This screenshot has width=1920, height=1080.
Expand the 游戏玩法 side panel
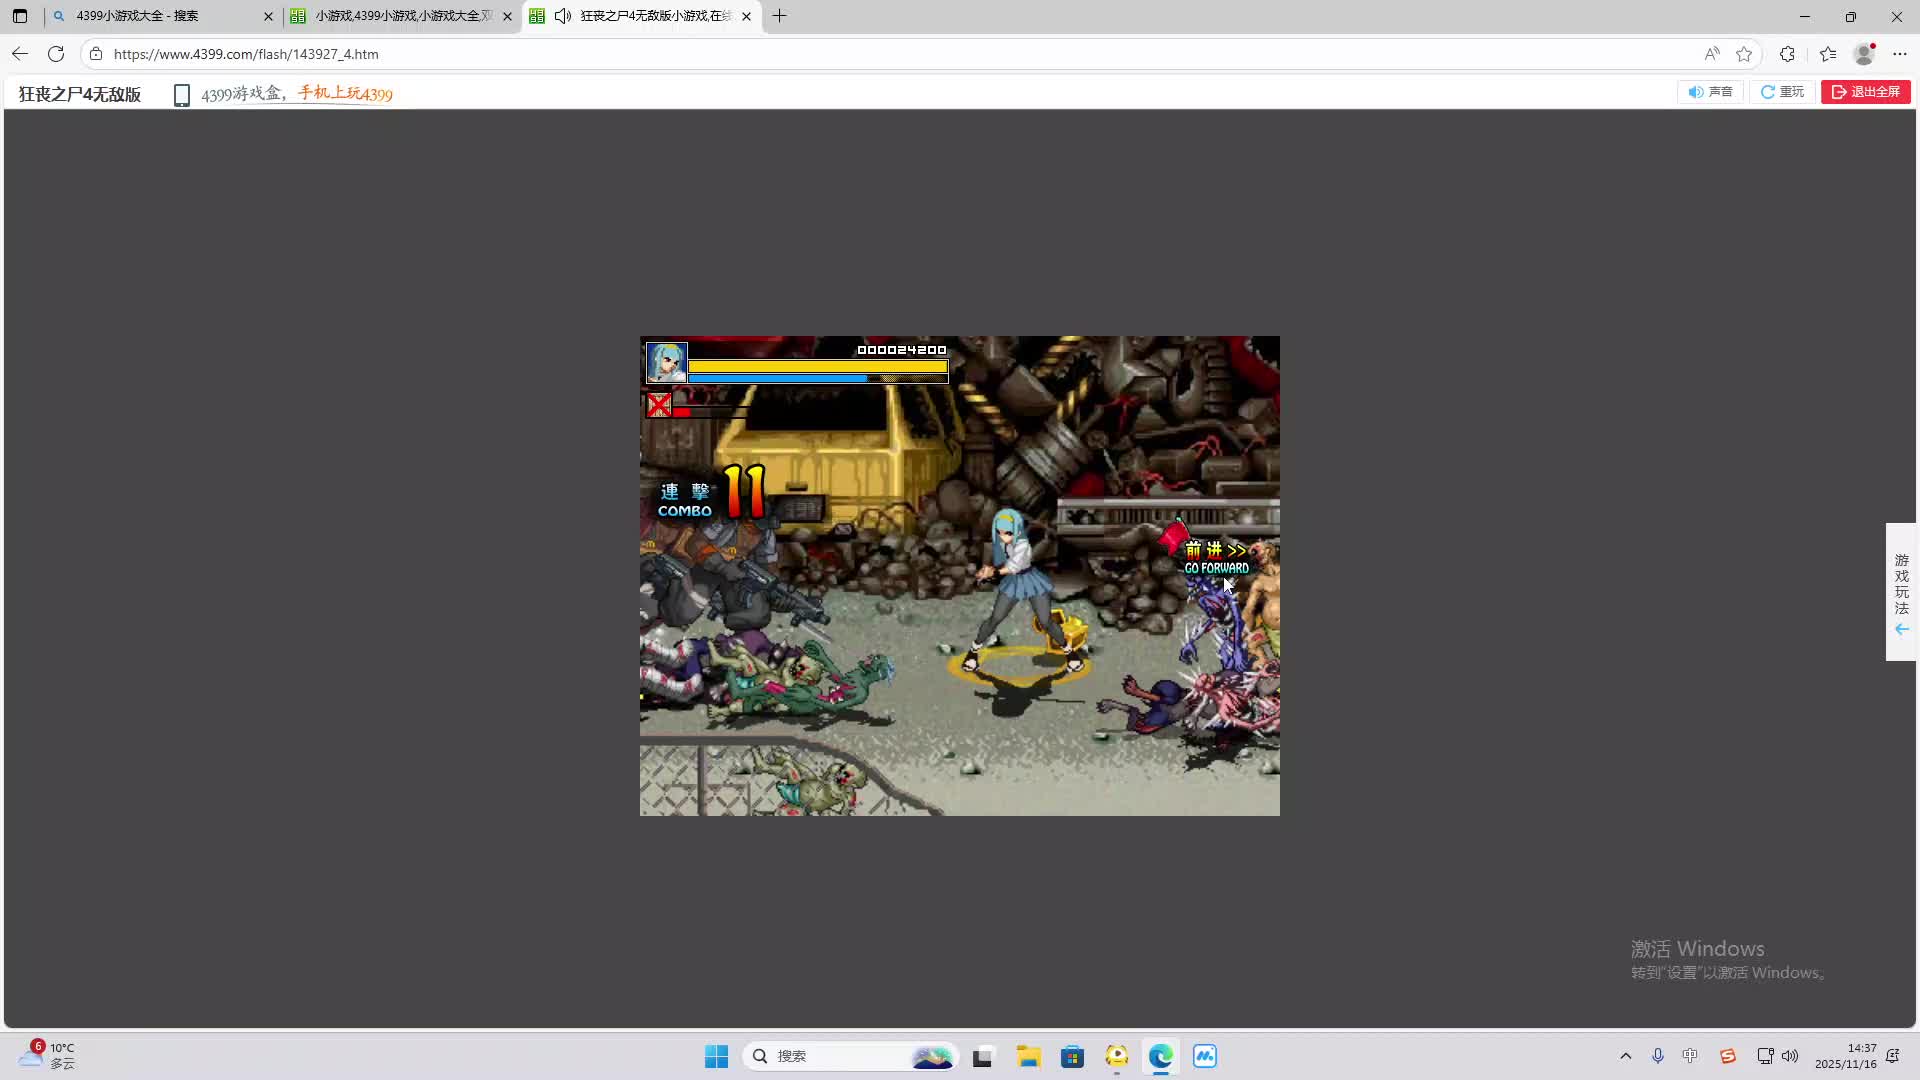tap(1901, 592)
